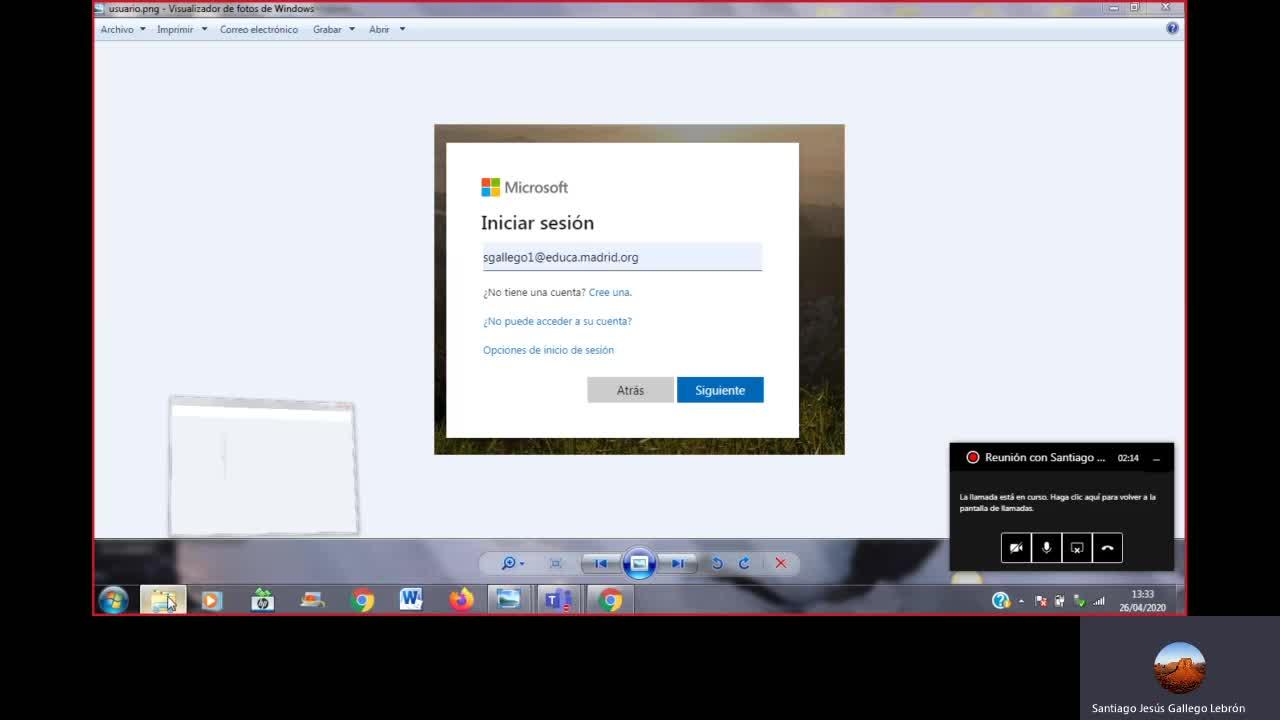
Task: Click the 02:14 call timer
Action: (1128, 458)
